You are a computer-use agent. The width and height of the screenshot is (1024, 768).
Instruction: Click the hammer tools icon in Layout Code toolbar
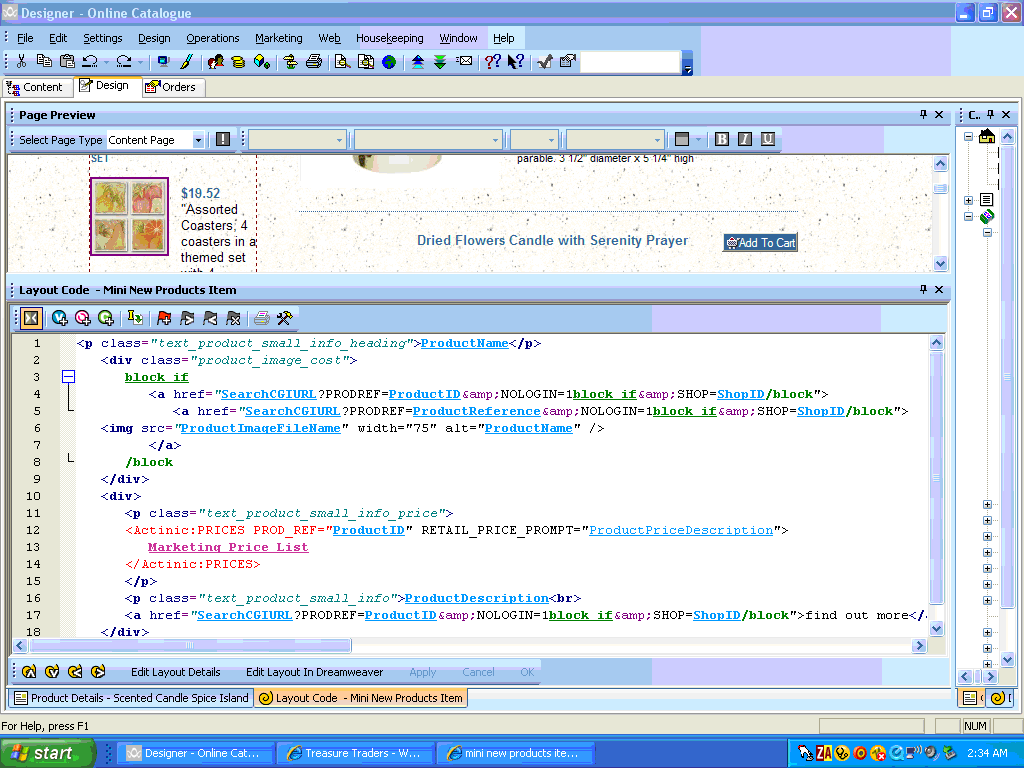(x=285, y=318)
